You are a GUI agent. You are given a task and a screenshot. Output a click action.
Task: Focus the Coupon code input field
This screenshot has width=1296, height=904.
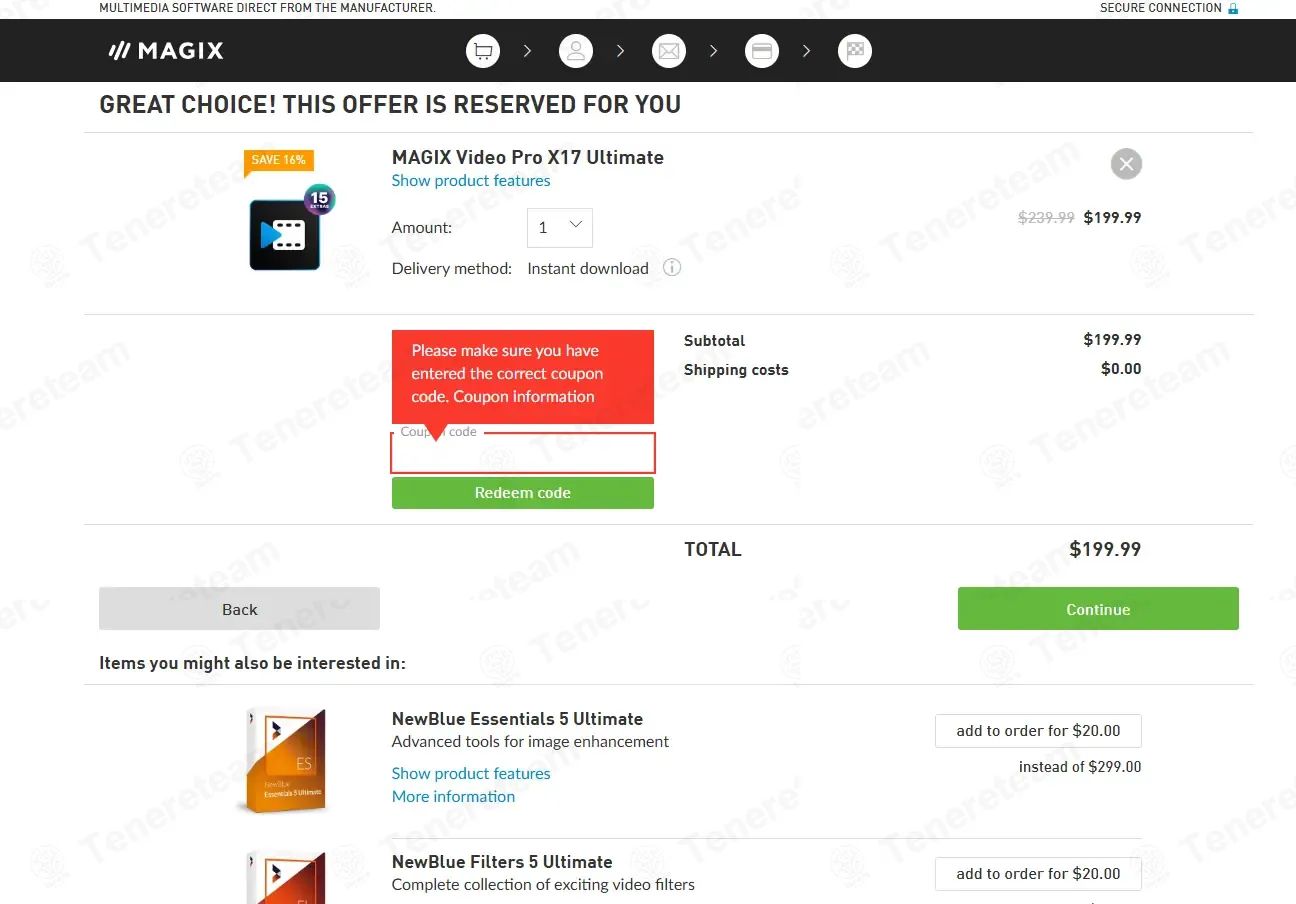tap(523, 453)
